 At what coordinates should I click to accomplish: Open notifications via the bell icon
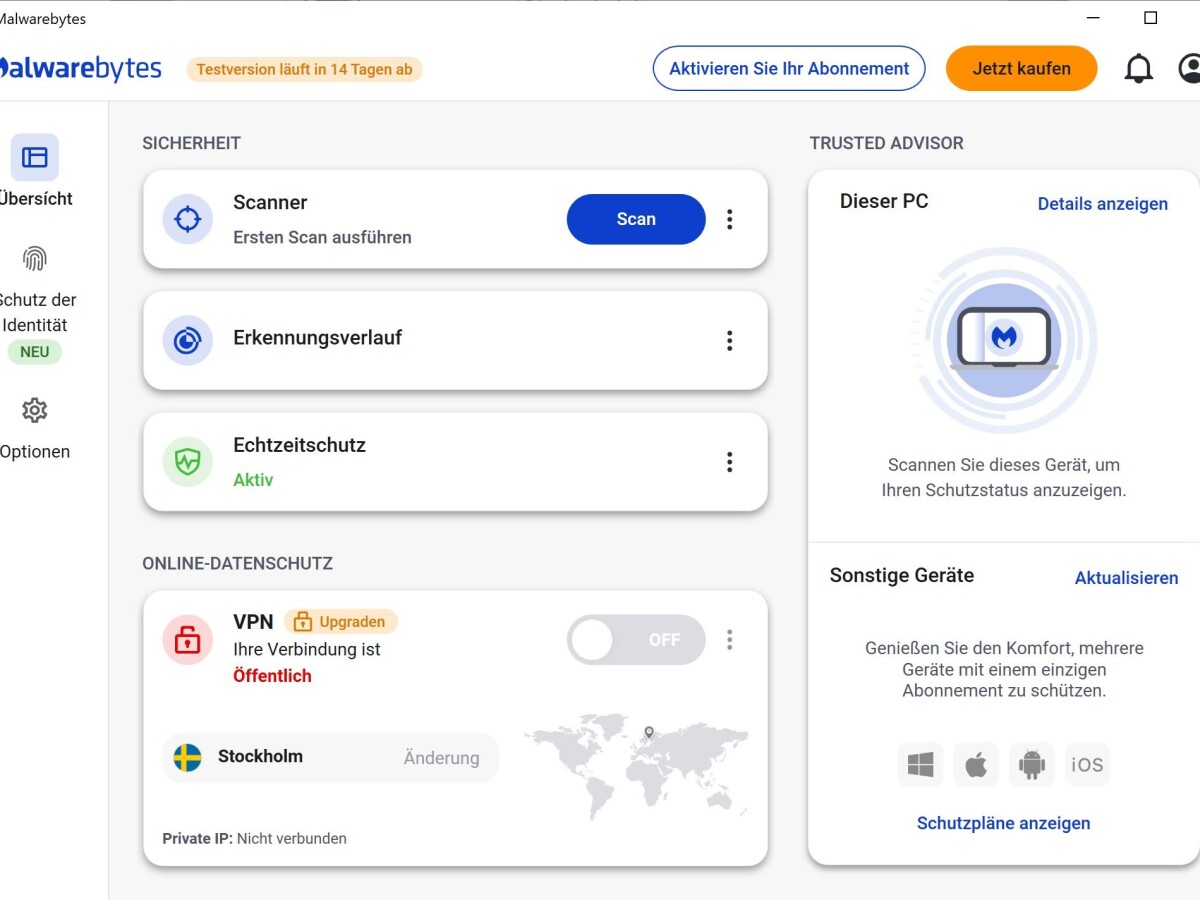(1138, 69)
